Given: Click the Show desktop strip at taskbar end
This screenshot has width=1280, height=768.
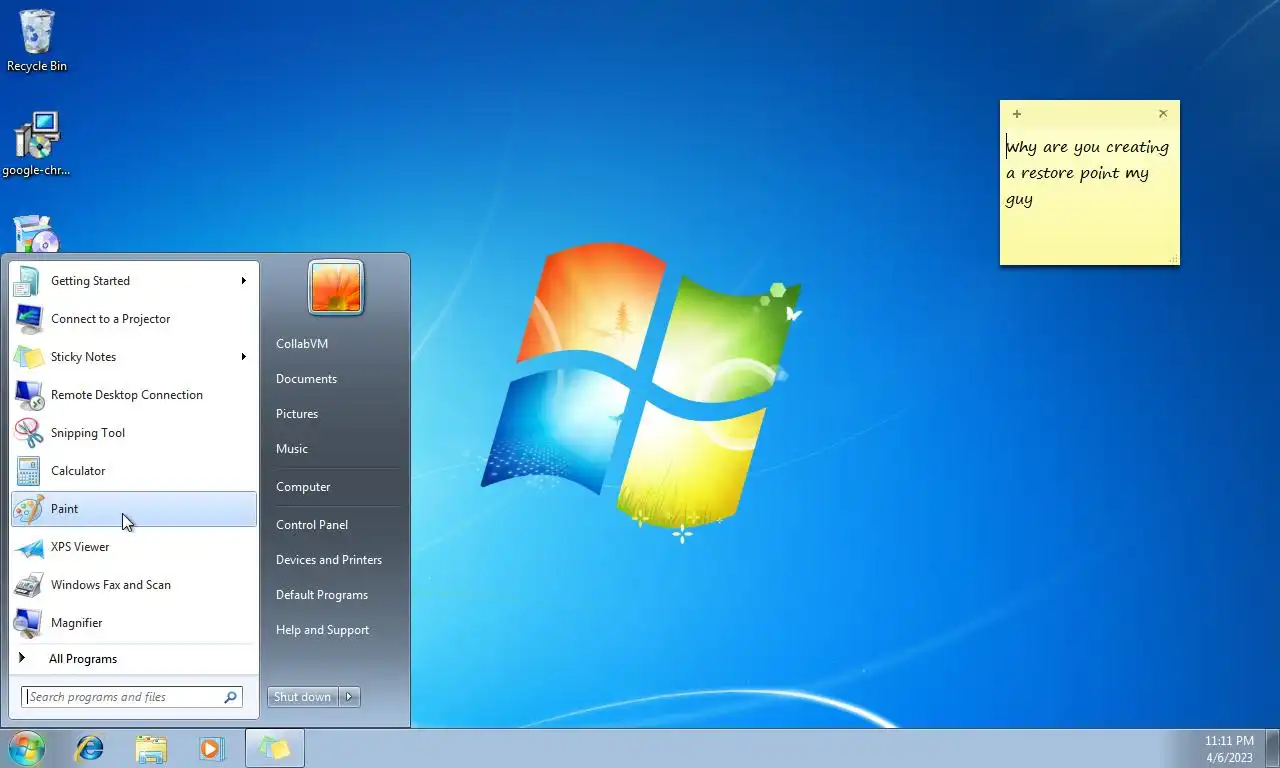Looking at the screenshot, I should point(1272,748).
